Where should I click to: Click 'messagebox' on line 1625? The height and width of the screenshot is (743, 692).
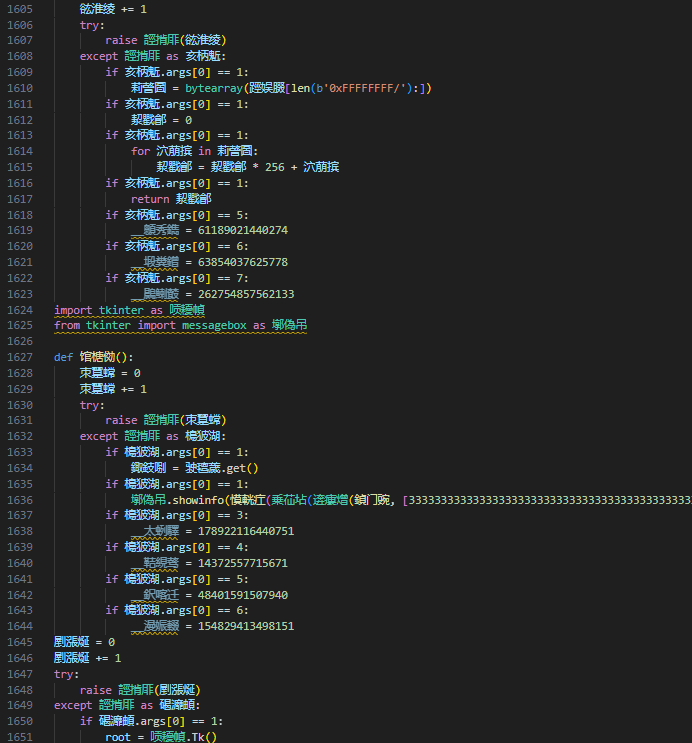[x=214, y=326]
